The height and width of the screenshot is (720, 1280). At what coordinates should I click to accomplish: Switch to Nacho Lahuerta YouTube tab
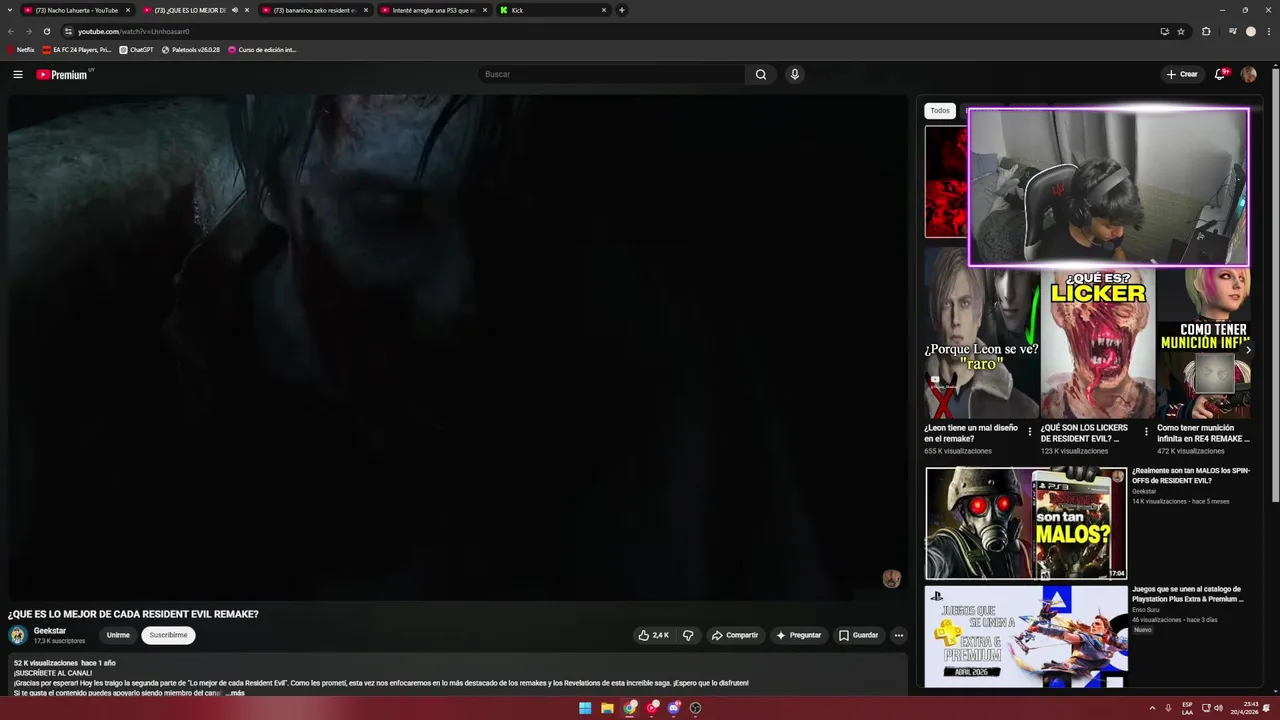(78, 10)
